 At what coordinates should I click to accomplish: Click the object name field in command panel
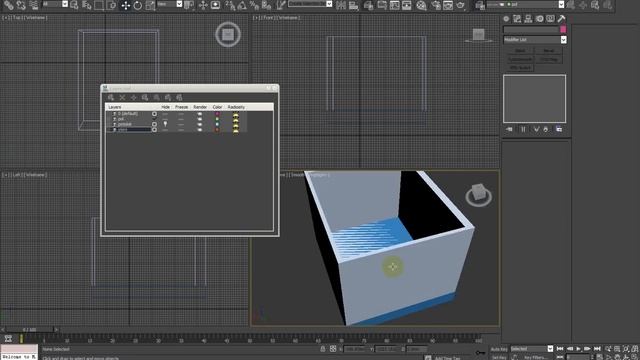(x=531, y=29)
